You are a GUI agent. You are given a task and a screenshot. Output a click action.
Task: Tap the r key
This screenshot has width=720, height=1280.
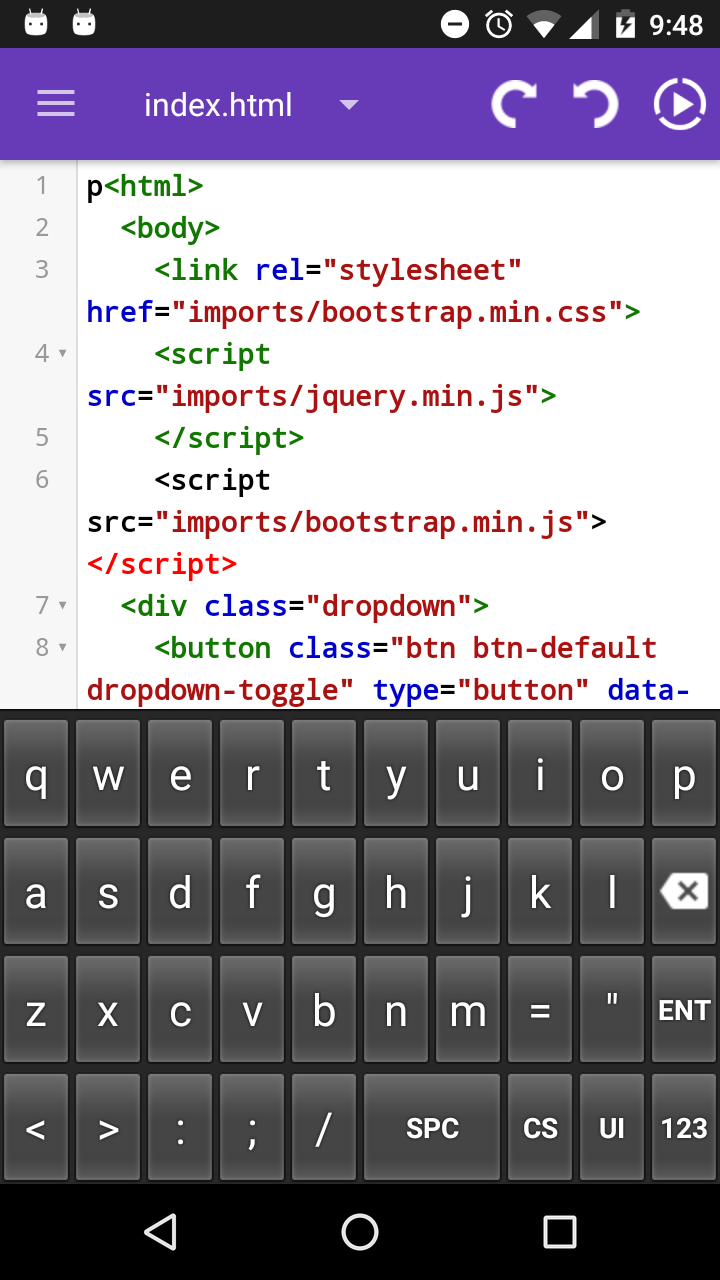252,773
